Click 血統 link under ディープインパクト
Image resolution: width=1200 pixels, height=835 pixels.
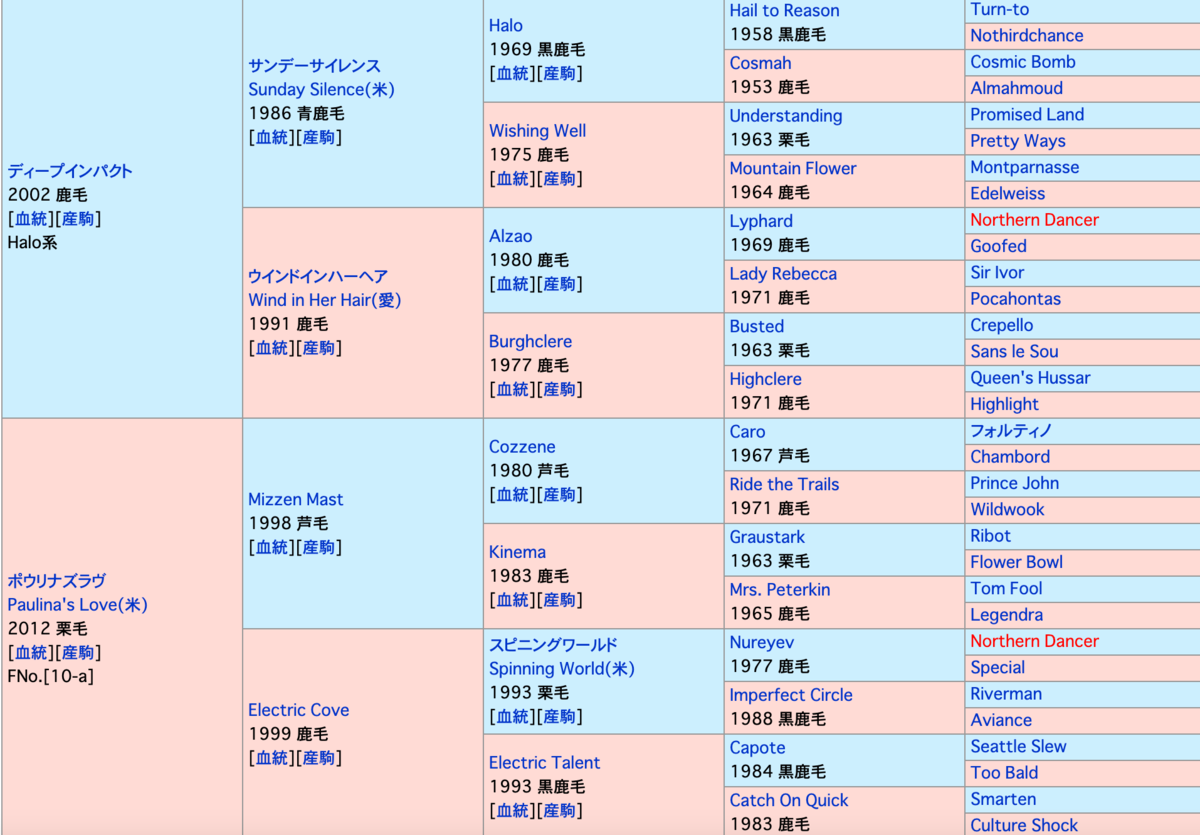pos(31,219)
